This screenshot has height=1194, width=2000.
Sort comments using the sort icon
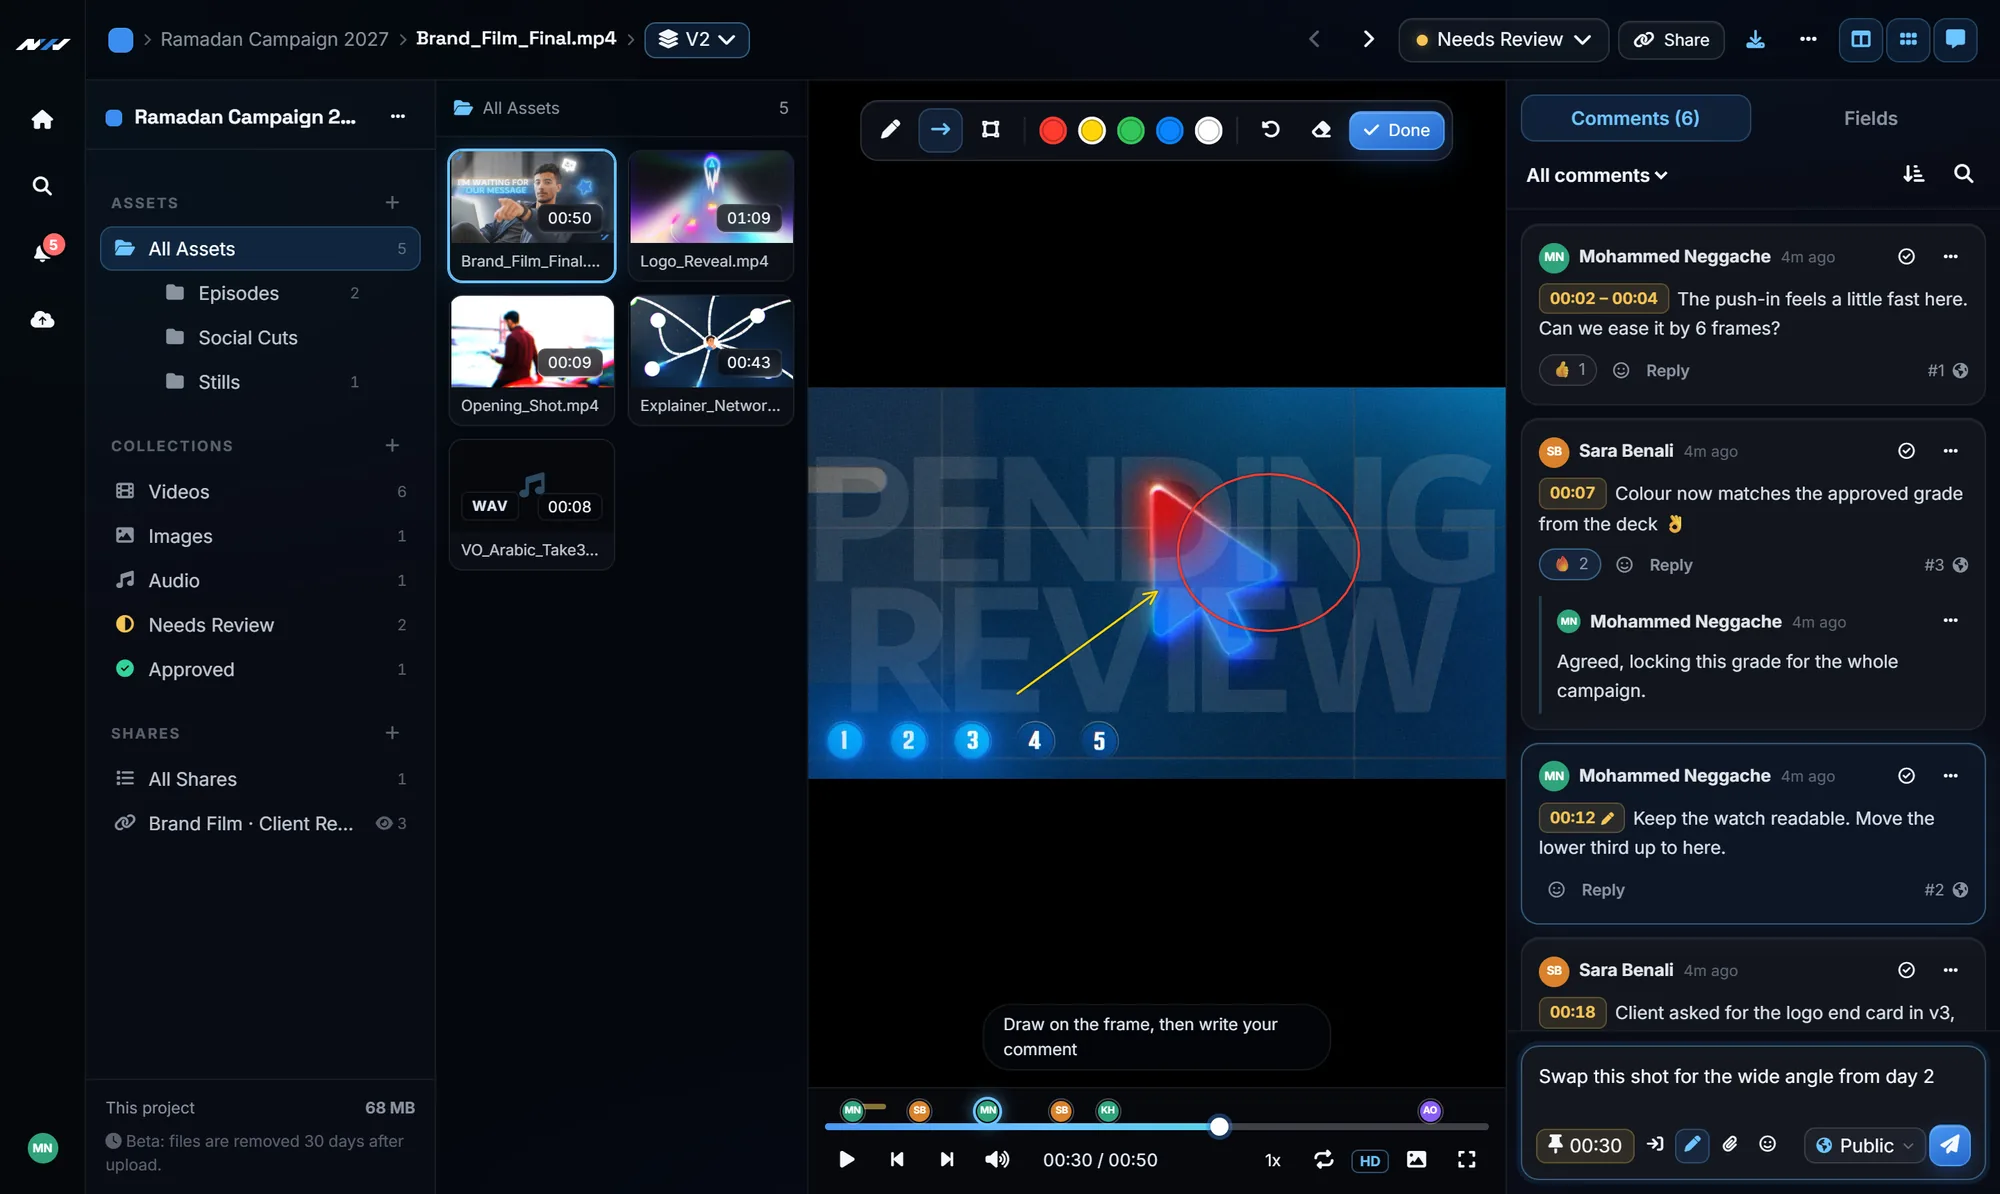[1913, 174]
